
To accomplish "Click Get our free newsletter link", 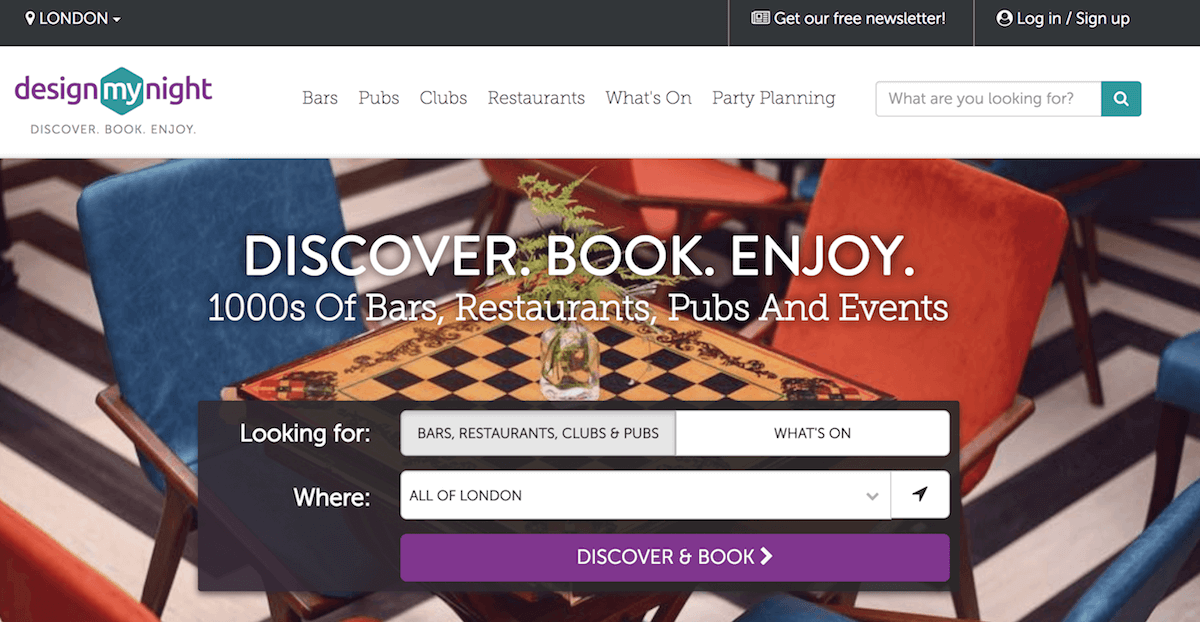I will (848, 19).
